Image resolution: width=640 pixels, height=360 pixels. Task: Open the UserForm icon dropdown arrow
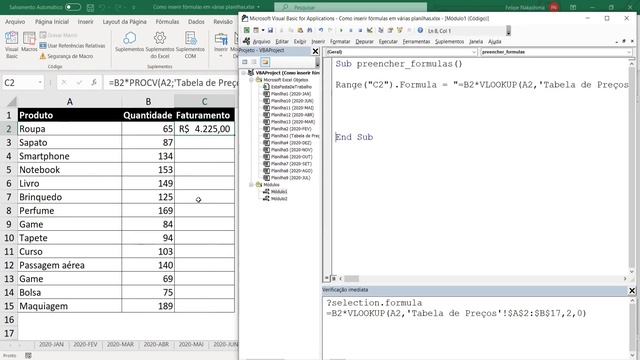[263, 30]
